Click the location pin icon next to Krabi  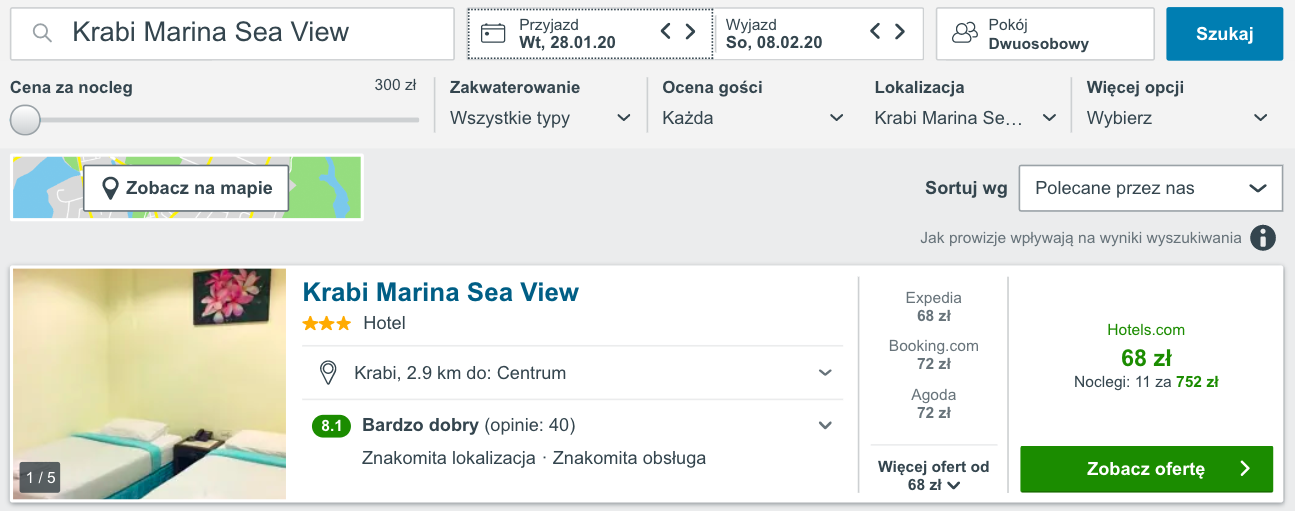327,373
